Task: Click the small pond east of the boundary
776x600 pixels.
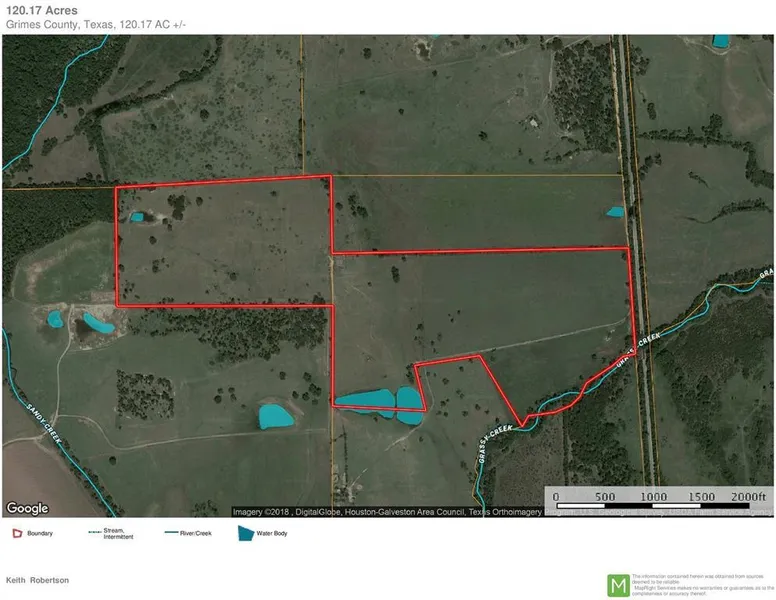Action: coord(615,211)
